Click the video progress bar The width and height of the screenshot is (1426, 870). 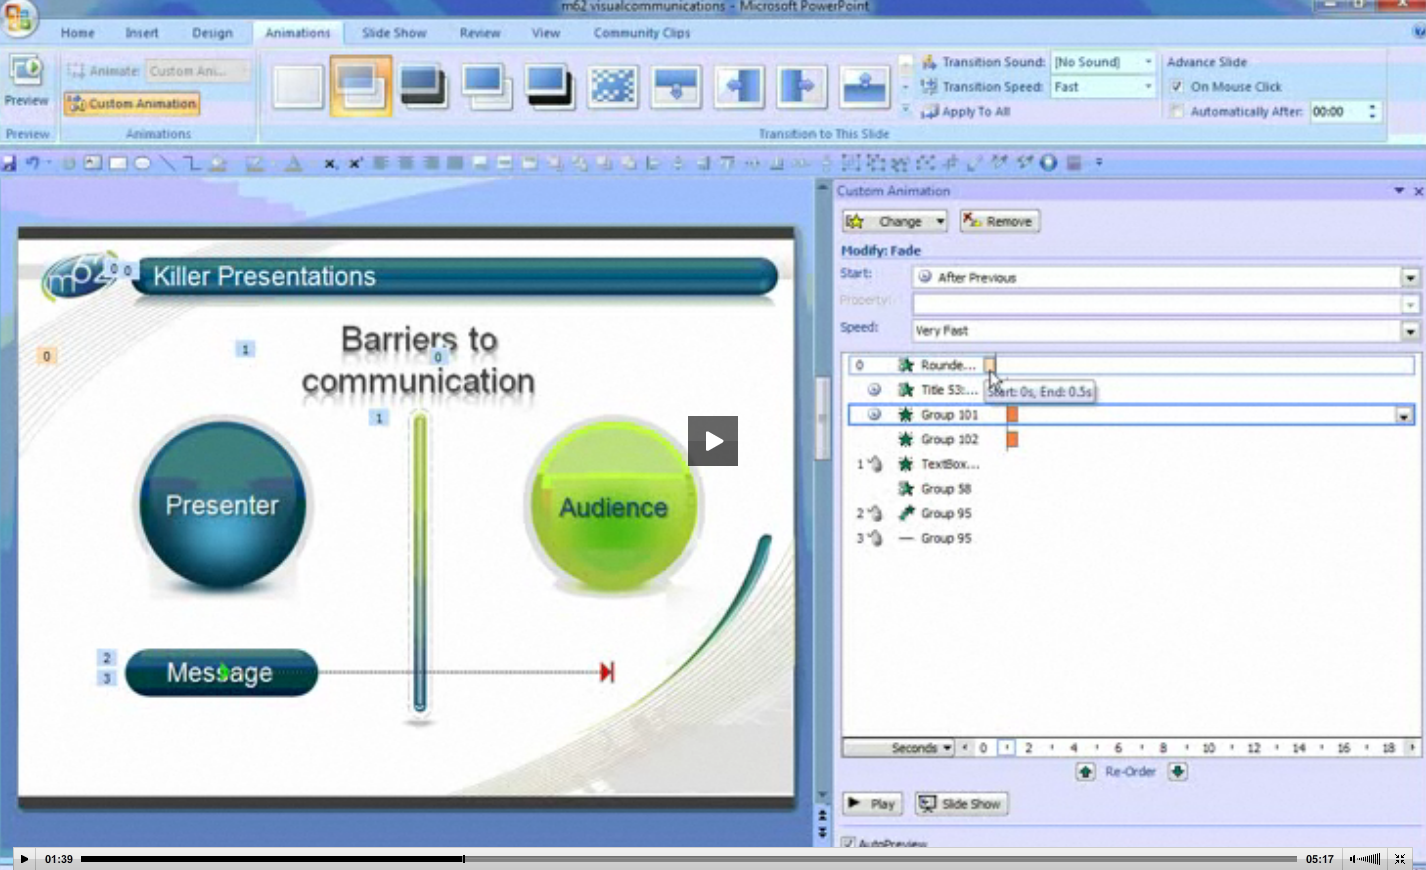point(688,859)
